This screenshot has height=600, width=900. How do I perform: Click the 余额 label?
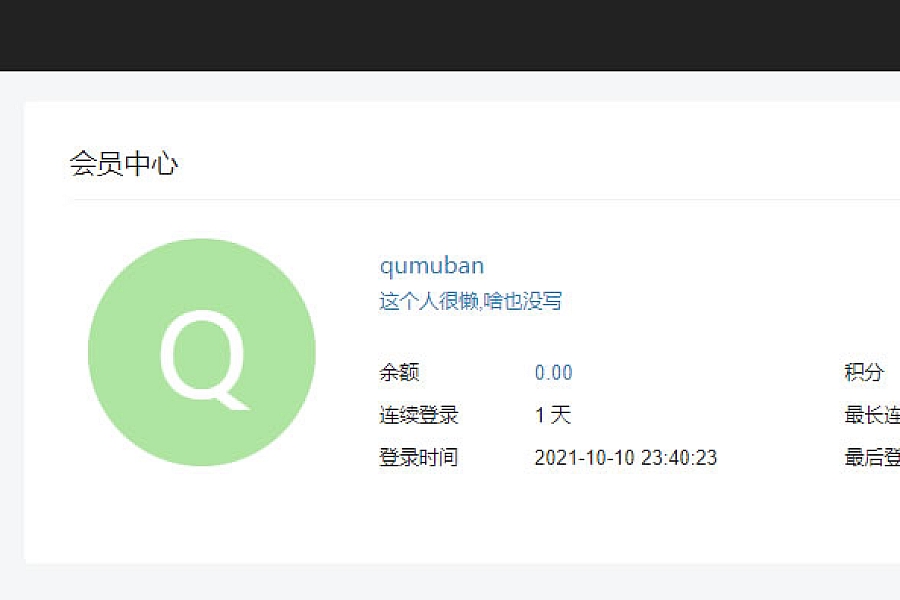[399, 373]
